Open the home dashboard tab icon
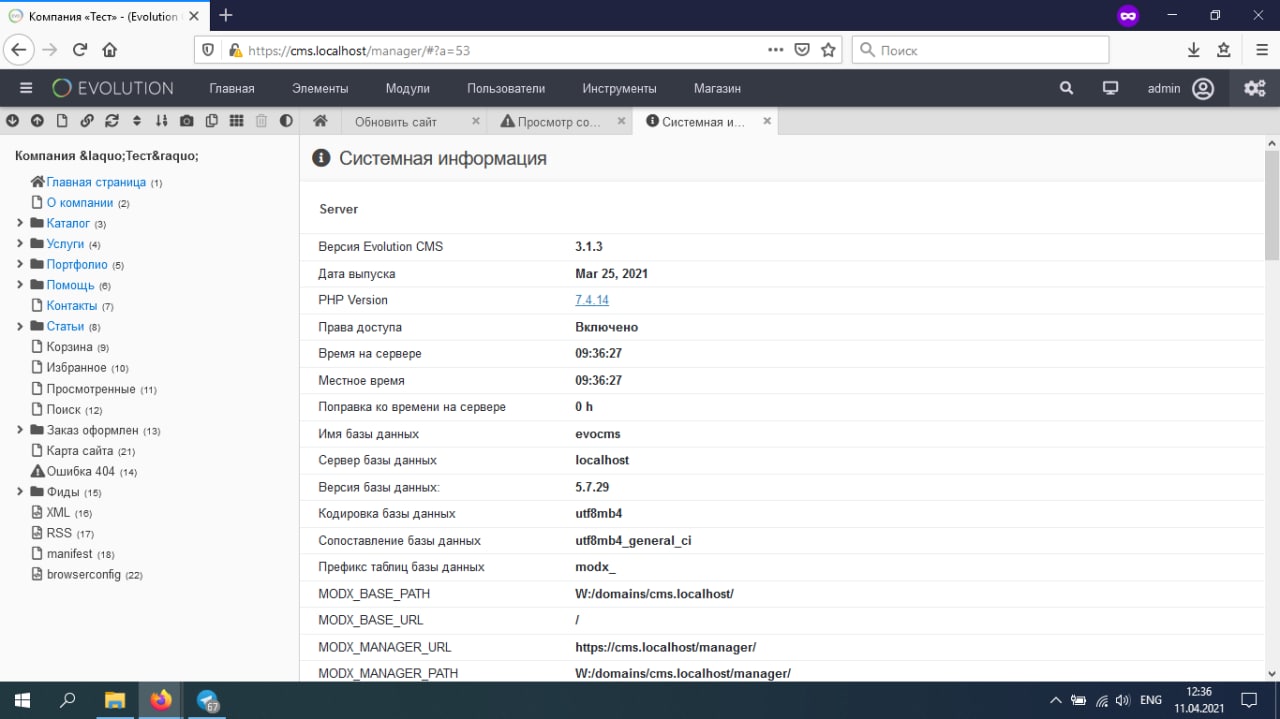Image resolution: width=1280 pixels, height=719 pixels. point(320,121)
